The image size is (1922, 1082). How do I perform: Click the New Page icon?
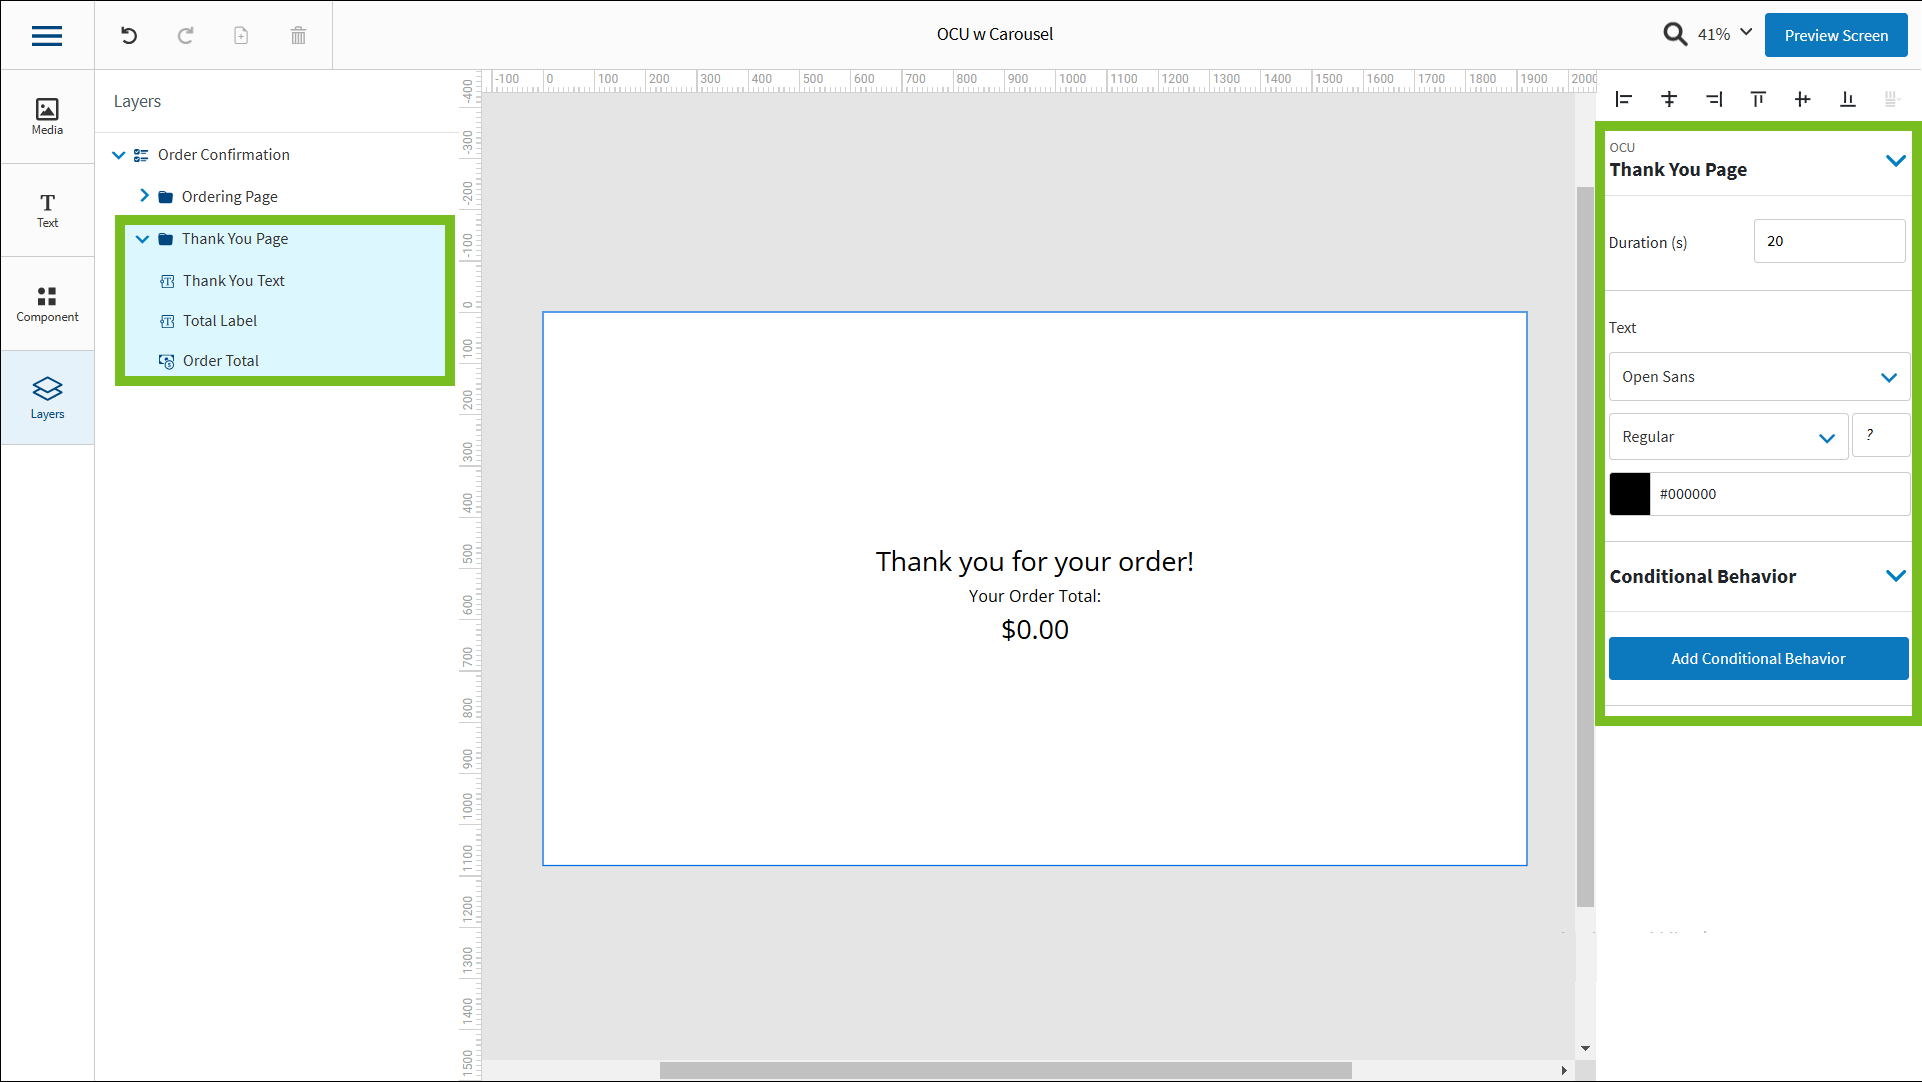click(241, 35)
